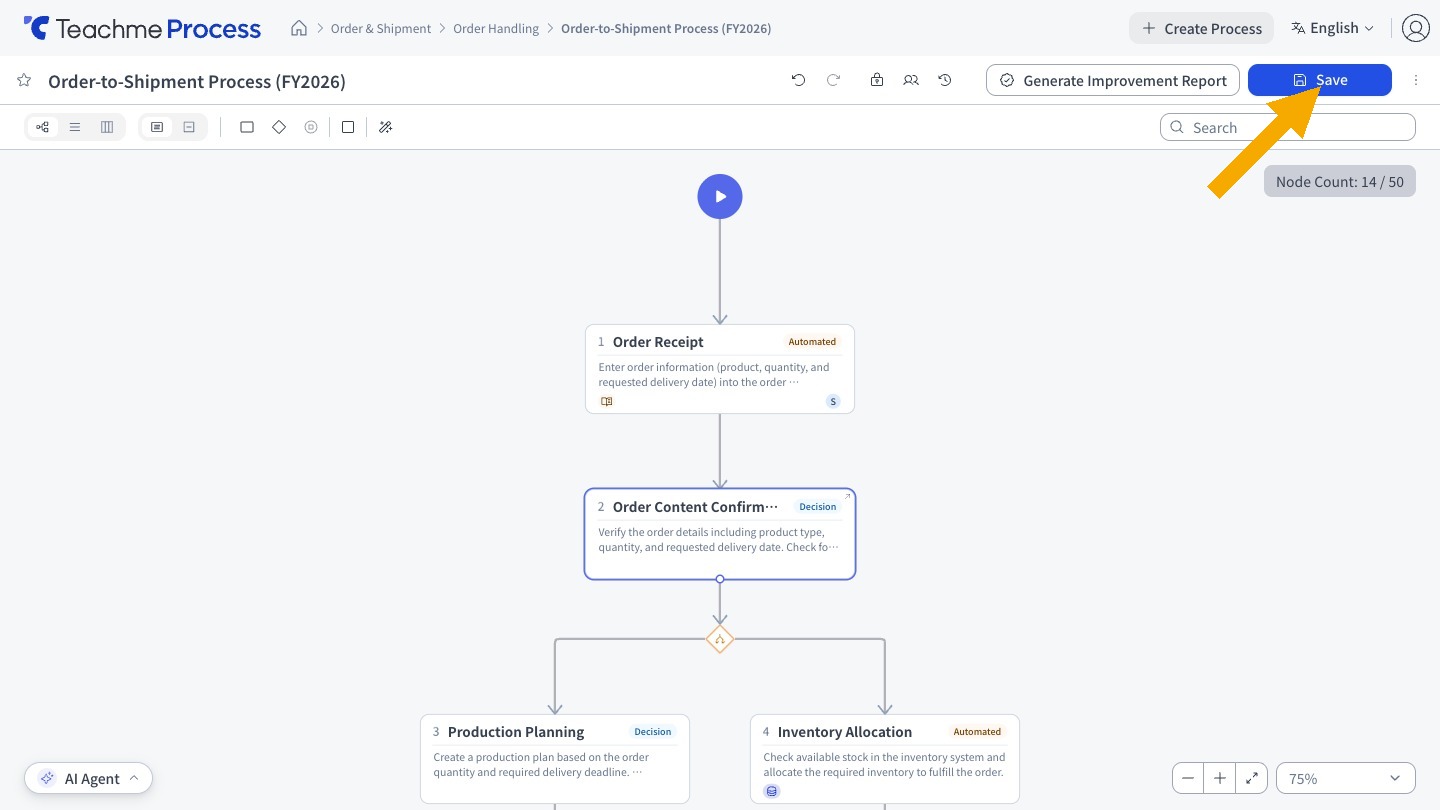Screen dimensions: 1440x810
Task: Select the Inventory Allocation node title
Action: point(845,732)
